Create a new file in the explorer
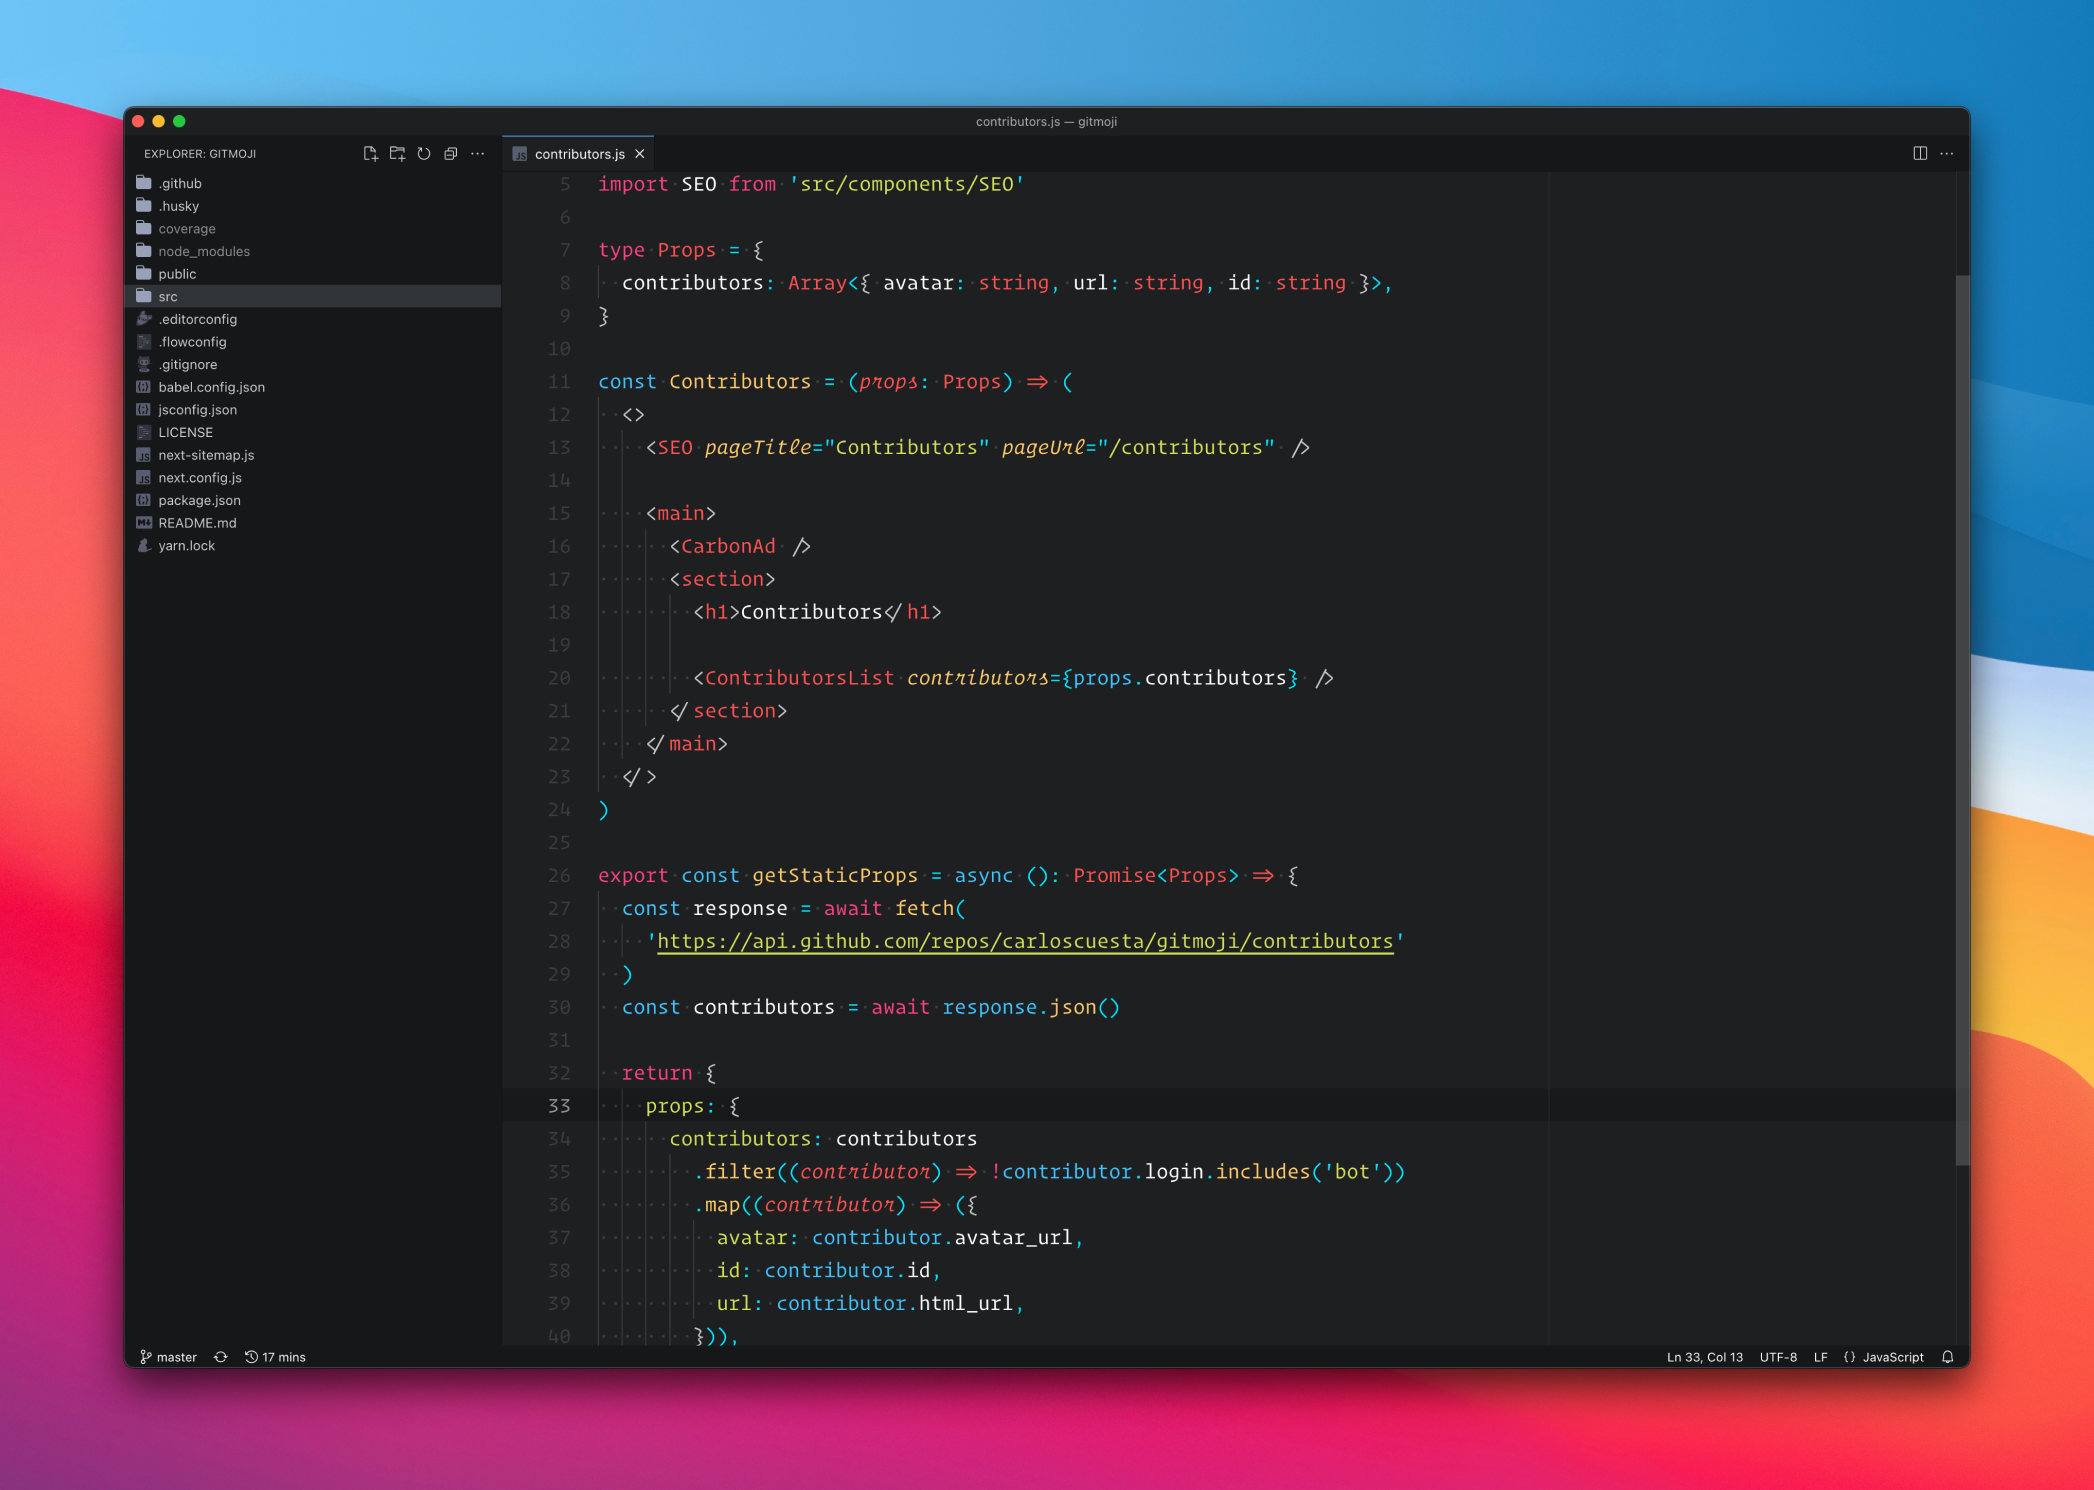Image resolution: width=2094 pixels, height=1490 pixels. coord(370,153)
